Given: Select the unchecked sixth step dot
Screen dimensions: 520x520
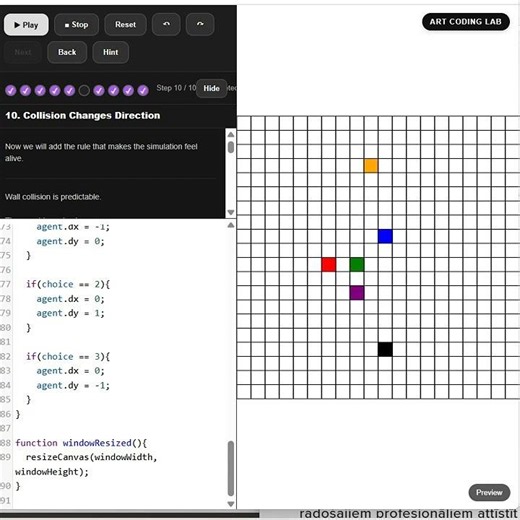Looking at the screenshot, I should [84, 90].
